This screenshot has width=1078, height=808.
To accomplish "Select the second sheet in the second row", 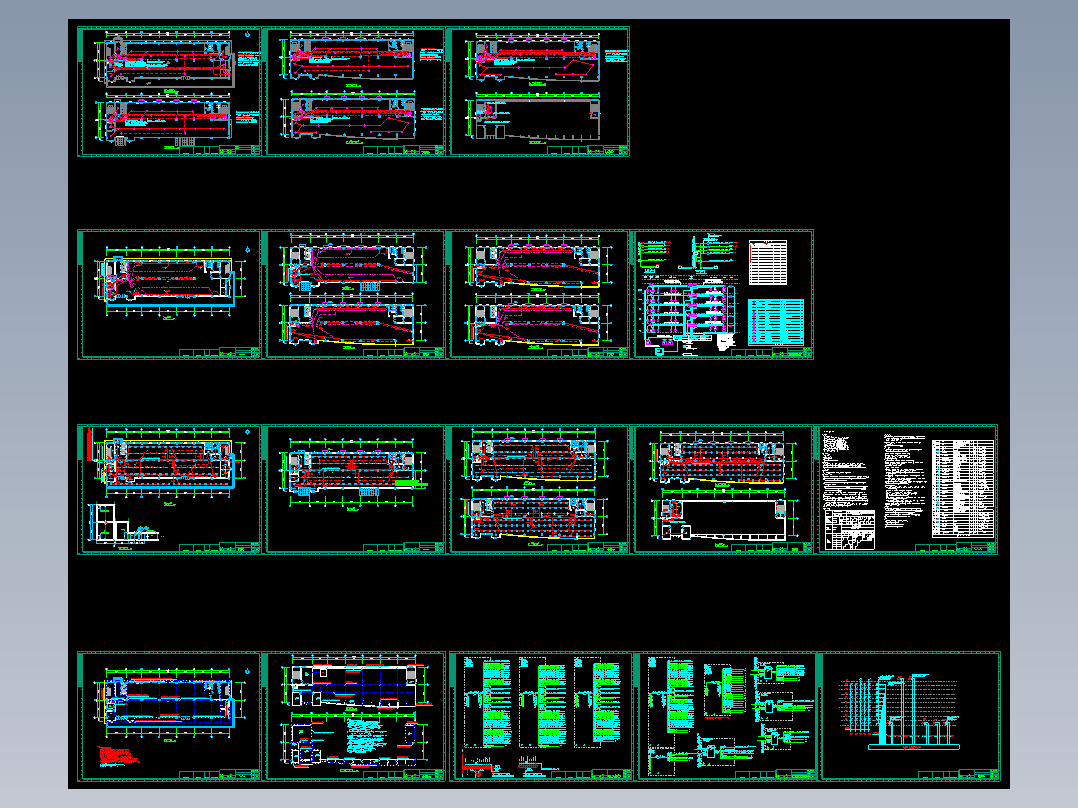I will pyautogui.click(x=353, y=294).
